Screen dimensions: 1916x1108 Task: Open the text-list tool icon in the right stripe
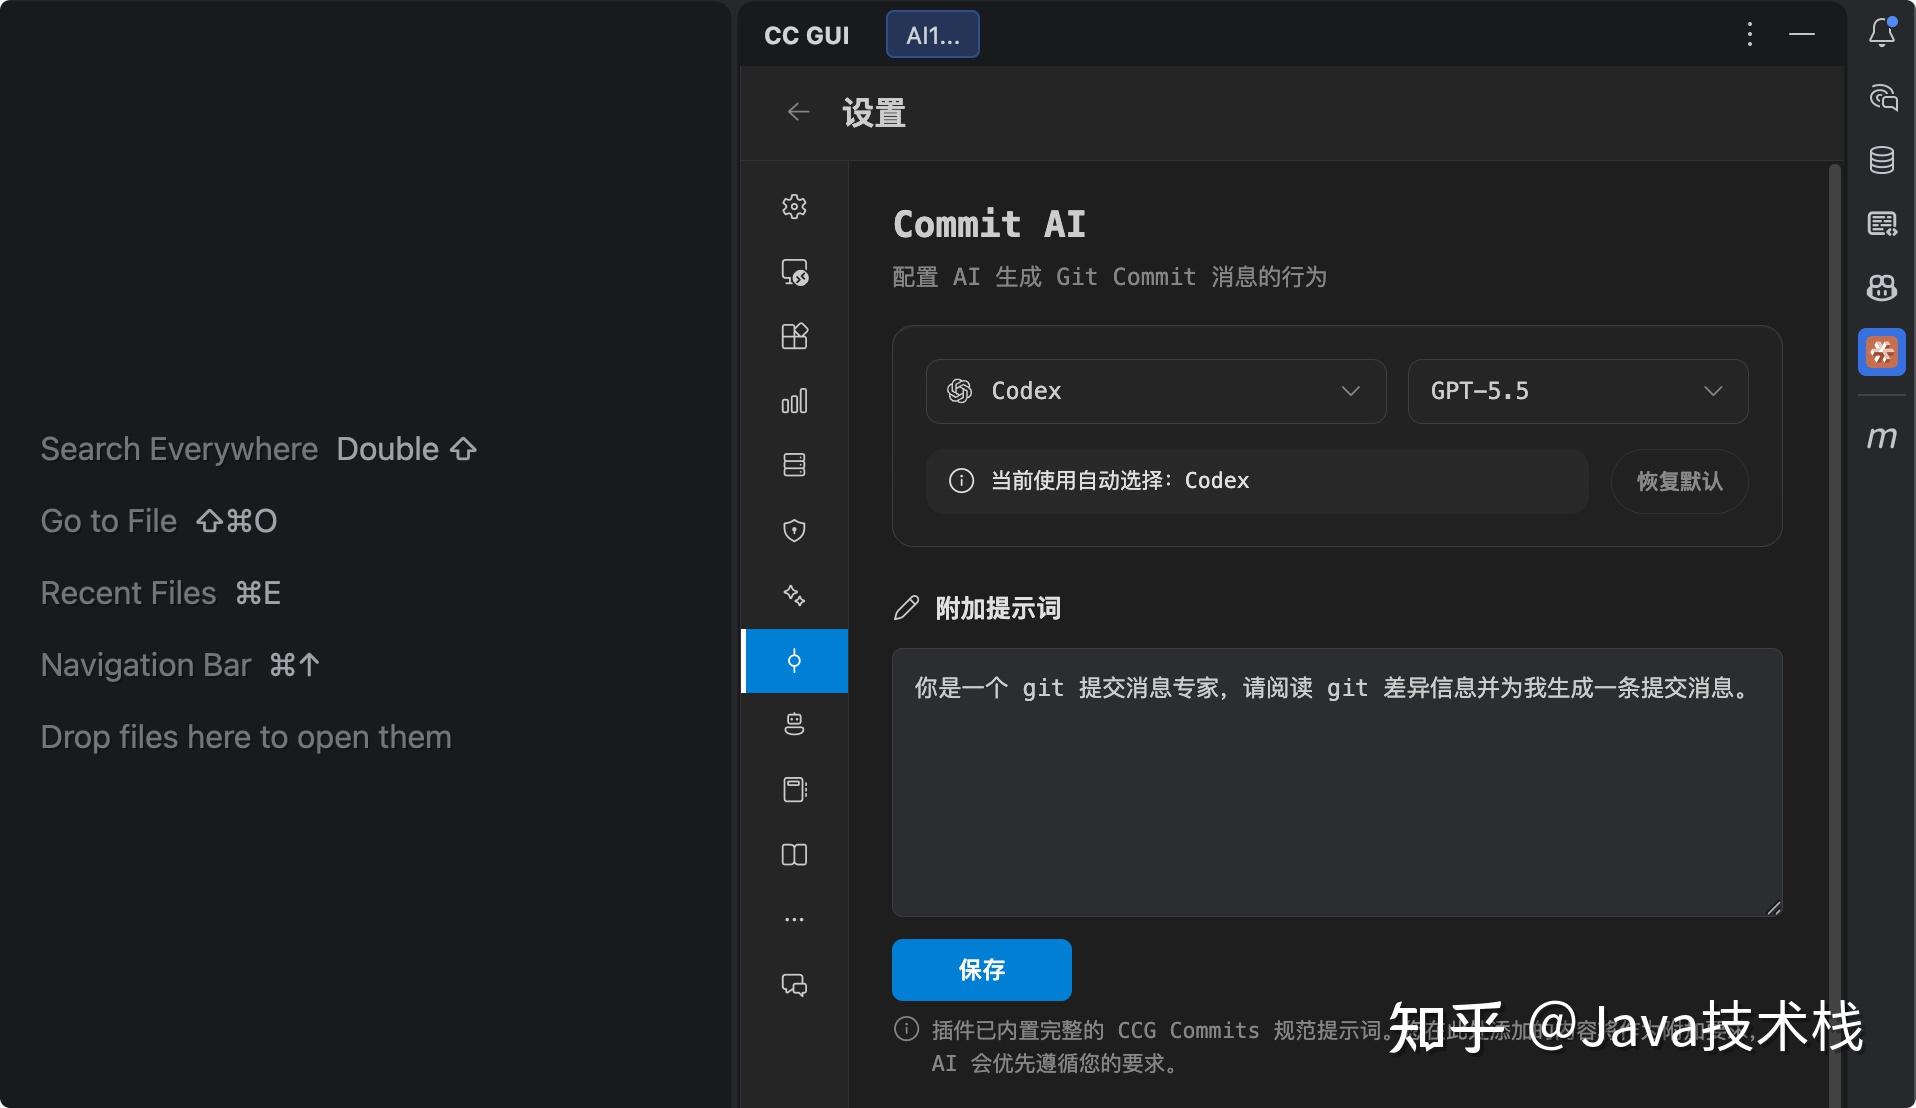tap(1882, 224)
